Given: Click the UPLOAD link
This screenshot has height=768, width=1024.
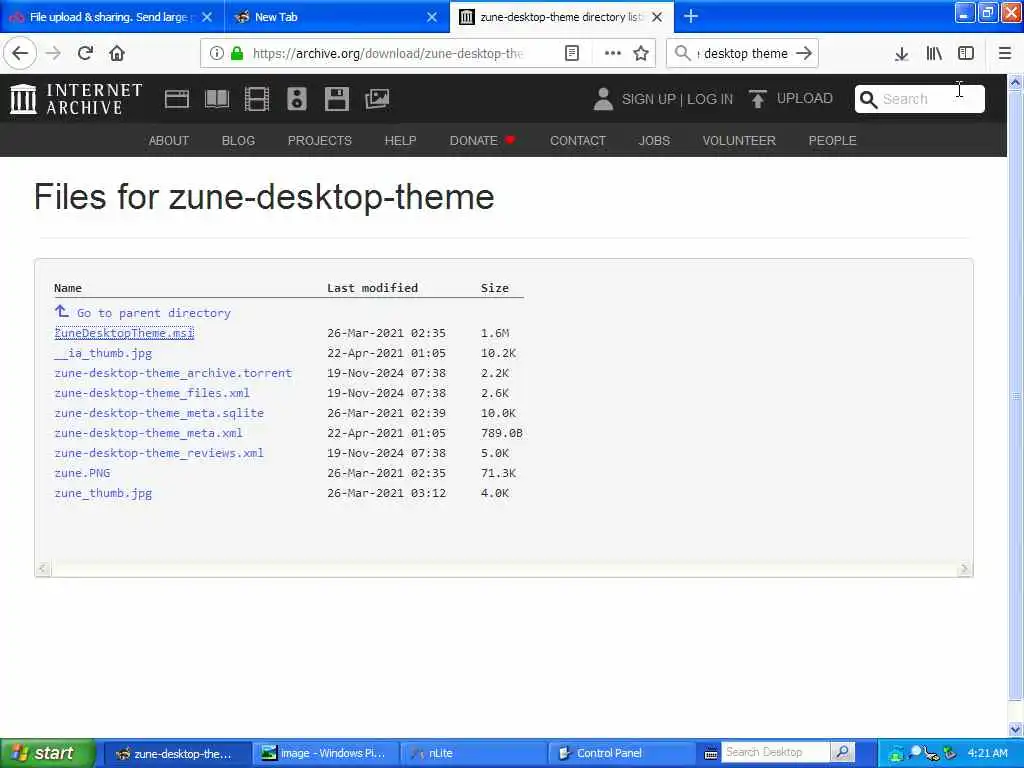Looking at the screenshot, I should [x=804, y=99].
